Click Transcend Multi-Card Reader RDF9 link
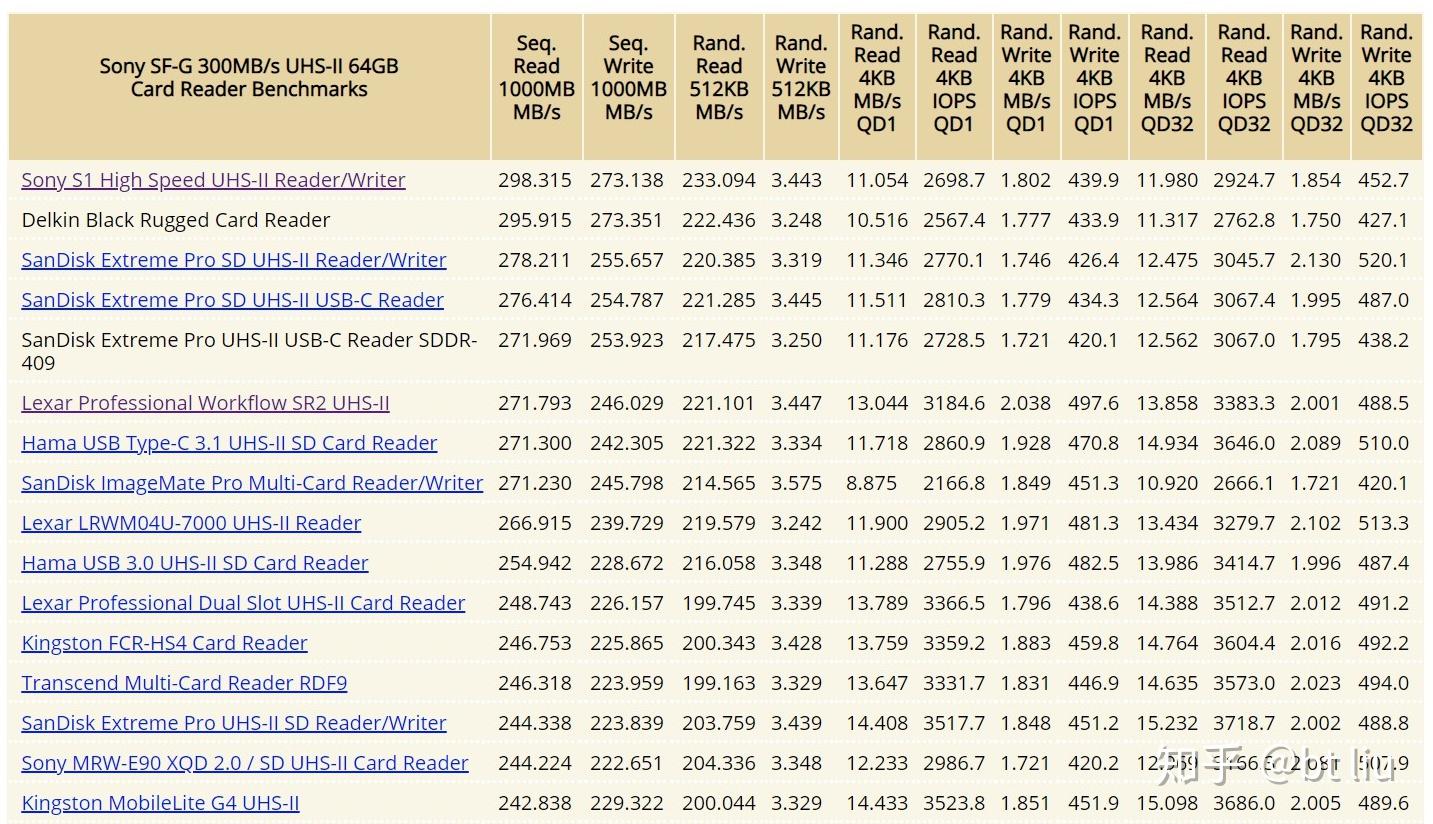The width and height of the screenshot is (1433, 824). [184, 683]
